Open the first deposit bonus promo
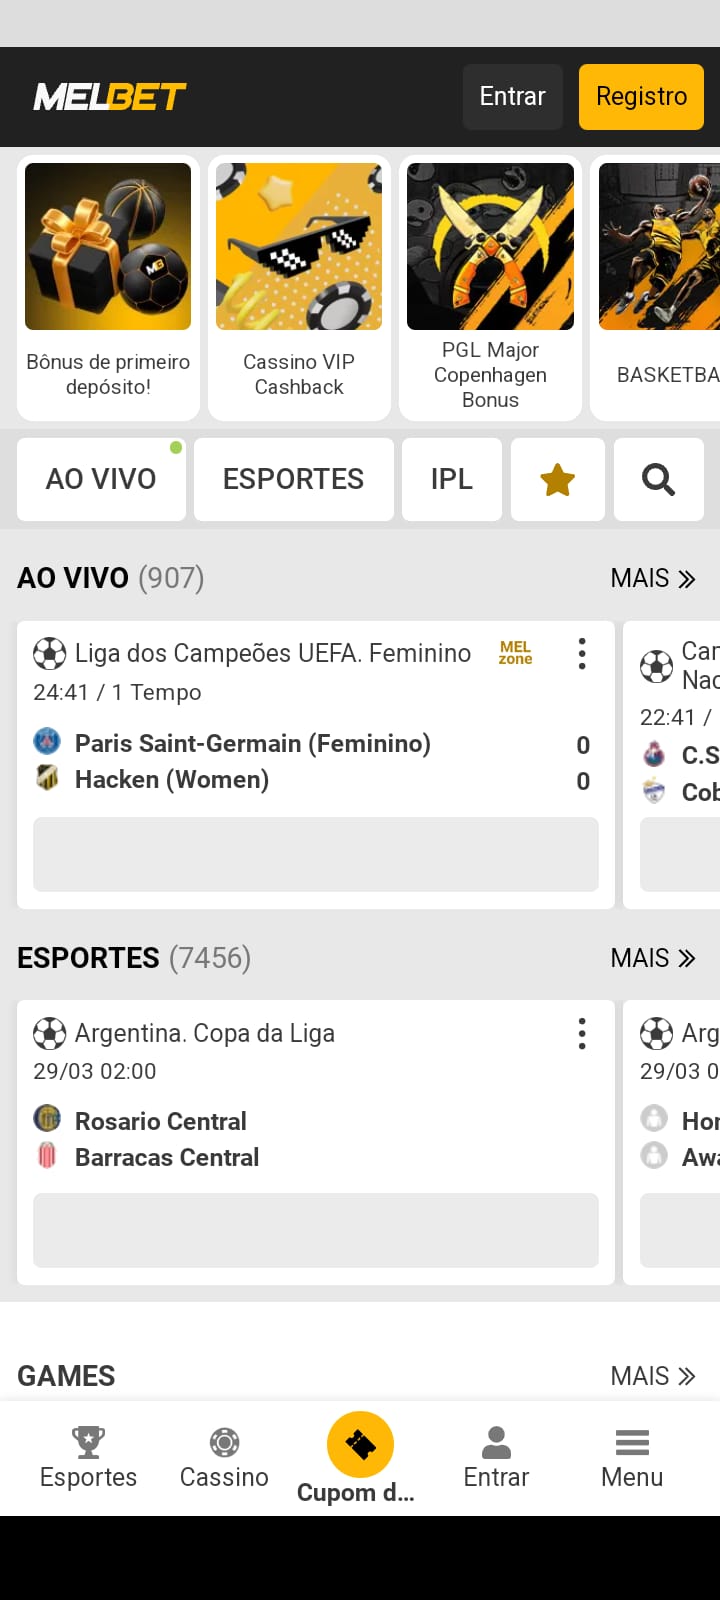The image size is (720, 1600). (108, 288)
